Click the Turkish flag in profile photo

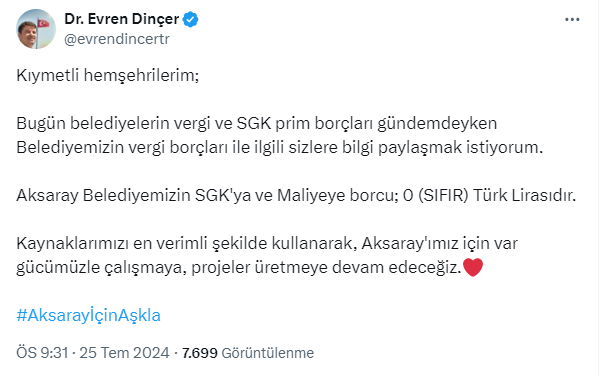click(43, 23)
